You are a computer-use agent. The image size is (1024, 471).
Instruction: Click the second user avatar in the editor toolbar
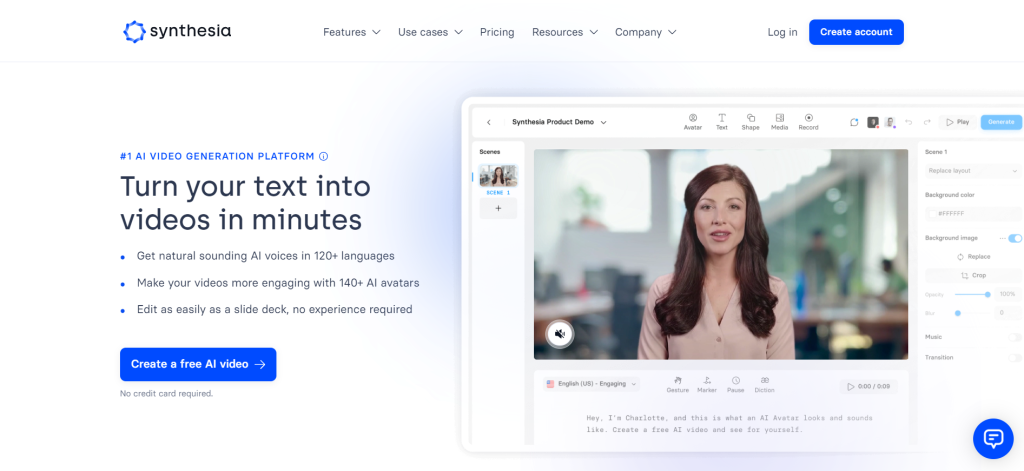coord(889,122)
